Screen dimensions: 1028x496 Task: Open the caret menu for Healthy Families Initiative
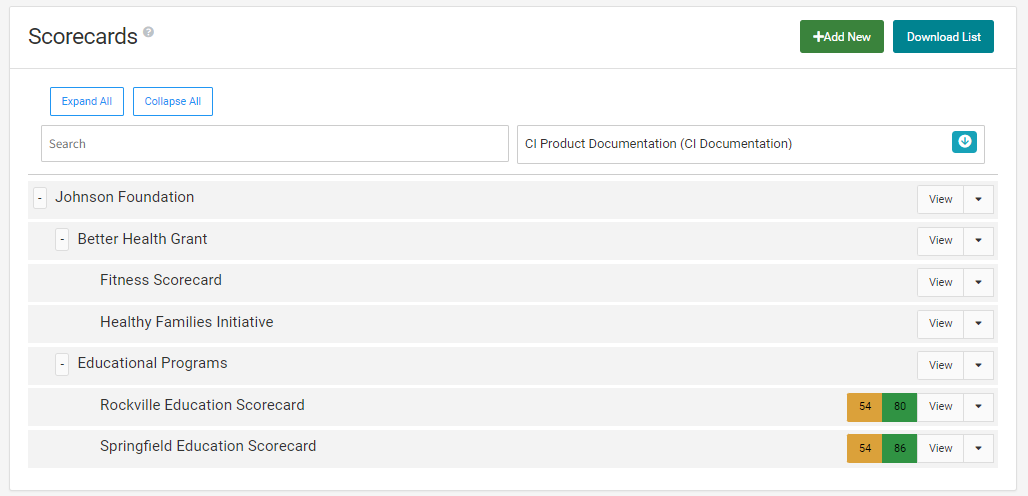tap(978, 324)
